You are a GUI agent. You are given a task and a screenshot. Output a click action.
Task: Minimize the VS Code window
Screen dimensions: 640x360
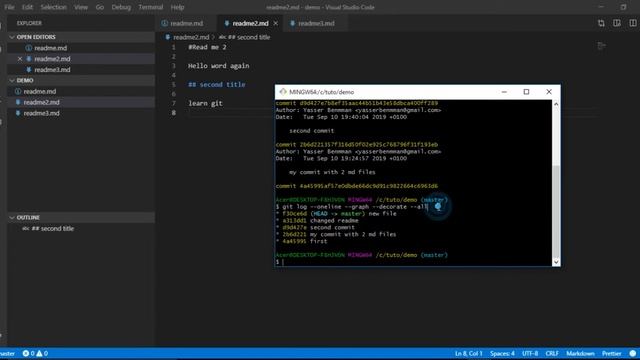(601, 7)
